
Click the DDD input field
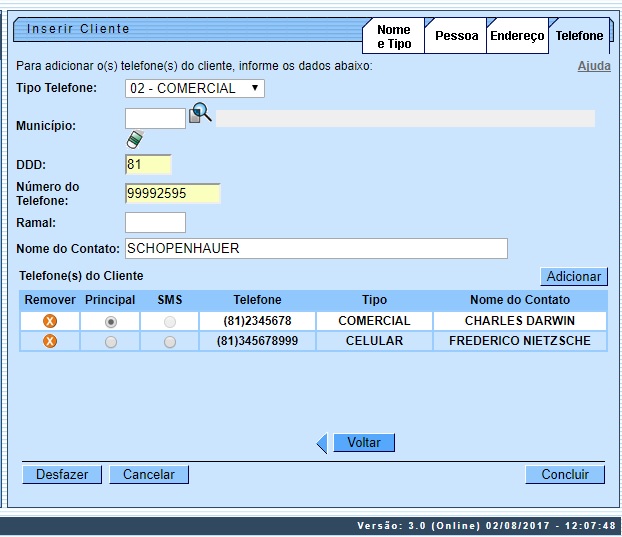(x=148, y=164)
